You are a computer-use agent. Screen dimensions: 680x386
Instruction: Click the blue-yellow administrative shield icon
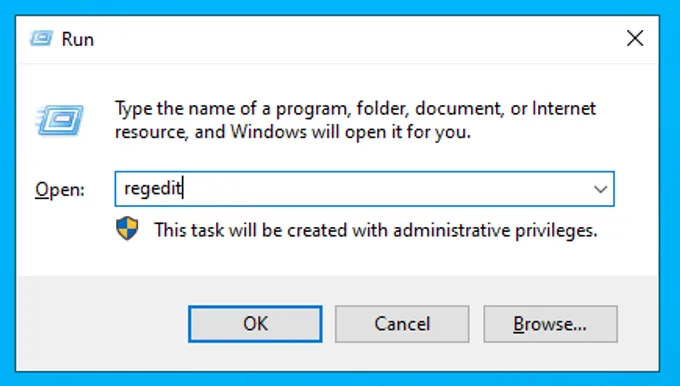point(128,229)
